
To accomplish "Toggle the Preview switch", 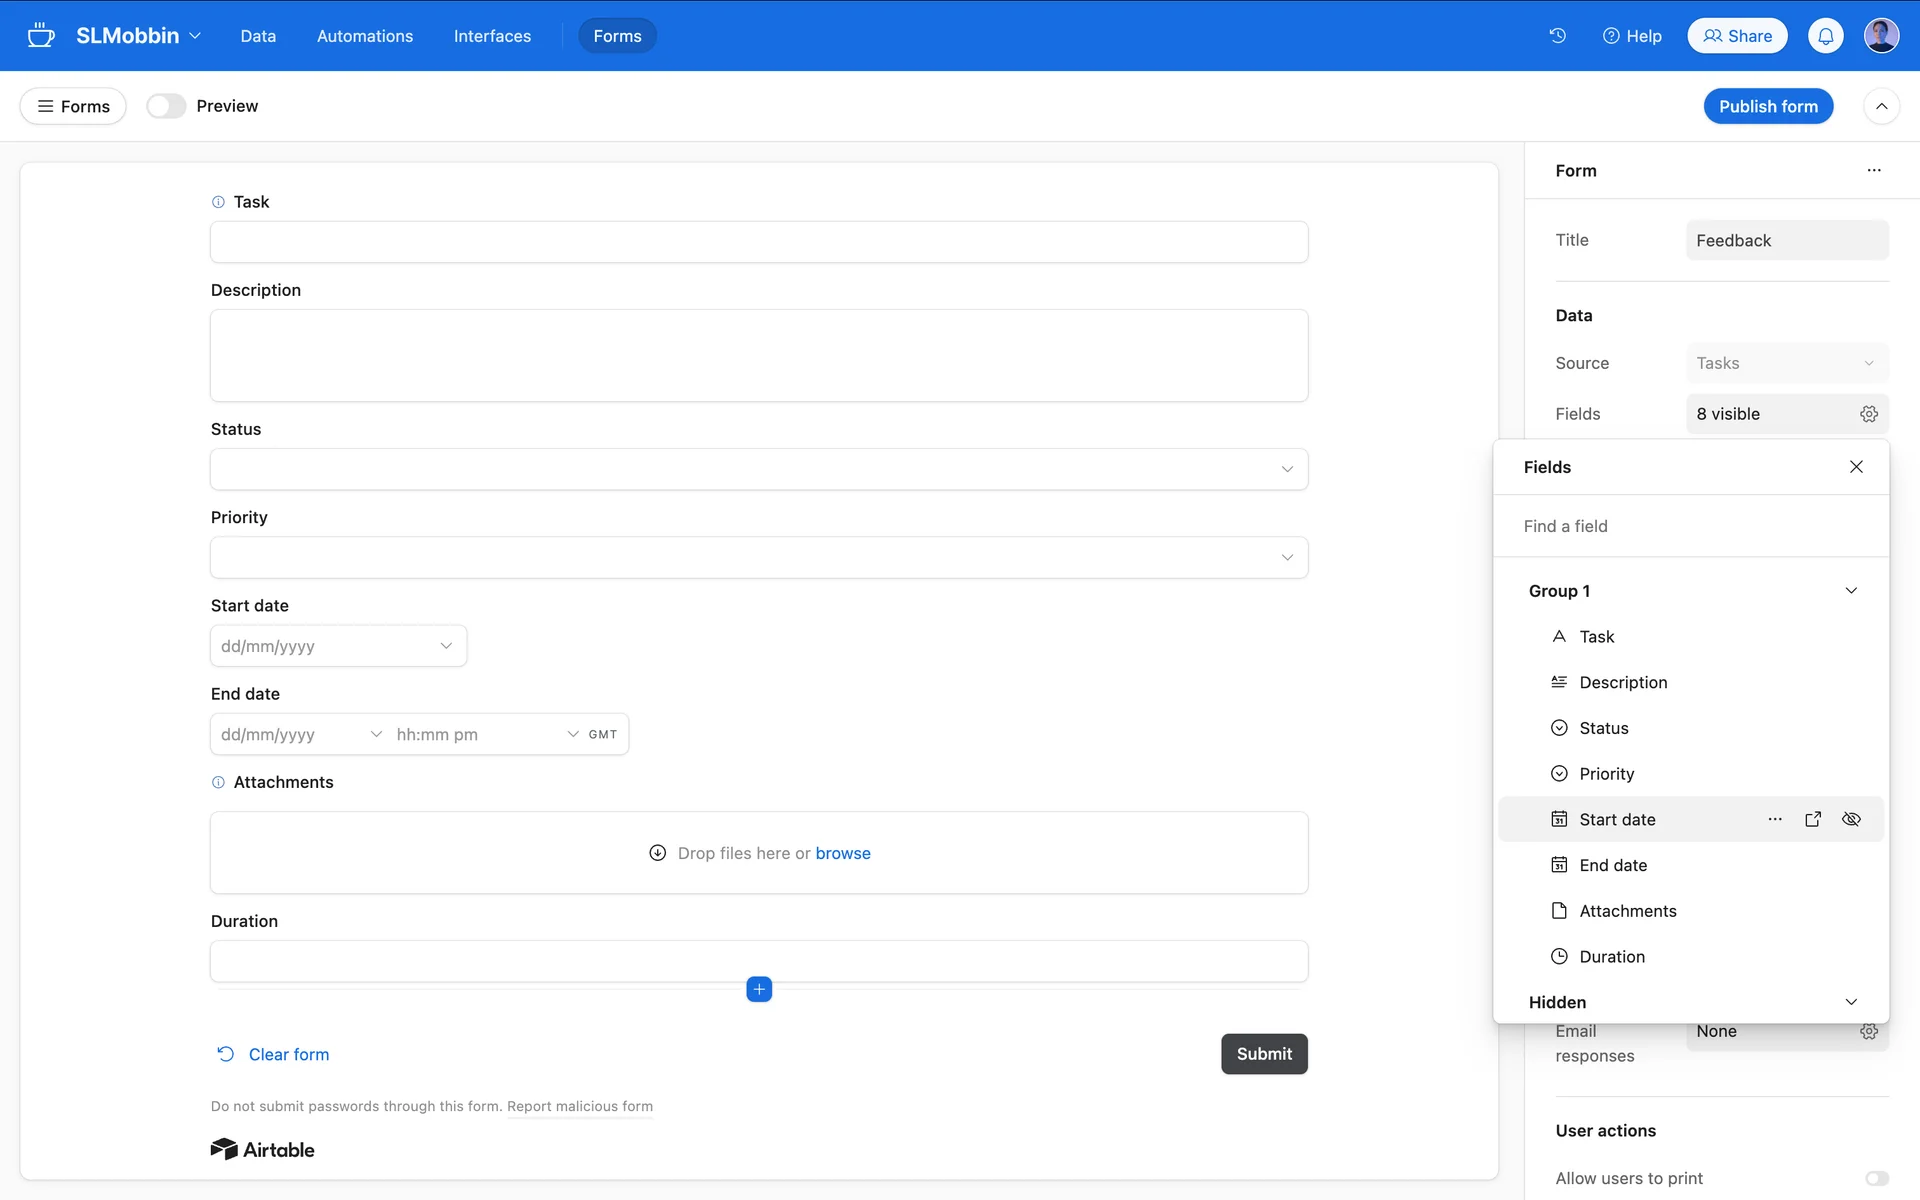I will coord(166,106).
